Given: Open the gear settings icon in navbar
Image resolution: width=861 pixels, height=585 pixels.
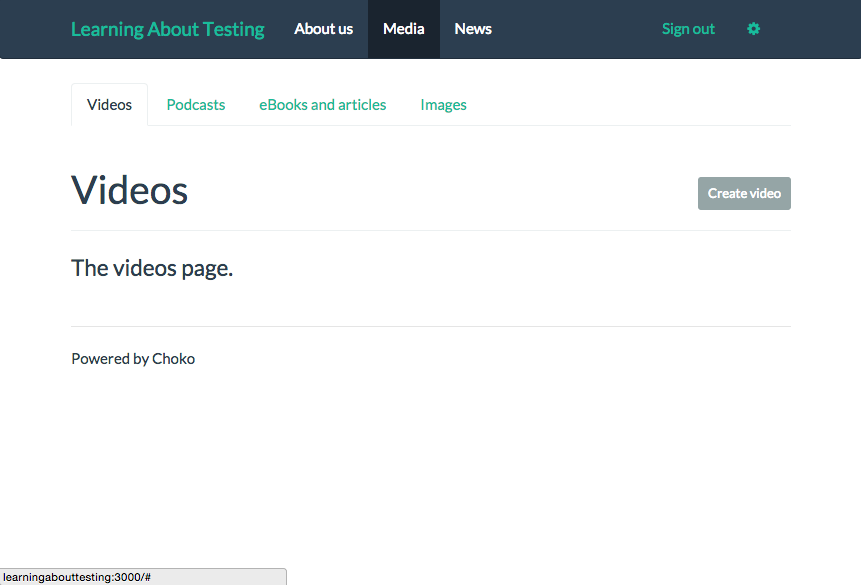Looking at the screenshot, I should [x=753, y=29].
